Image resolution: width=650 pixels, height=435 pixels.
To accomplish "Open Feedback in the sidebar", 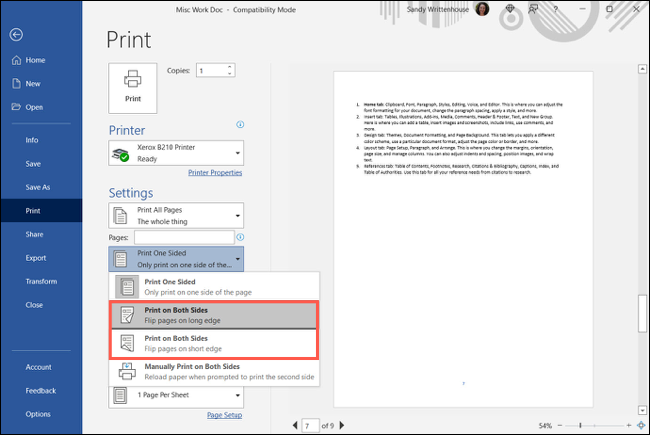I will click(x=41, y=391).
